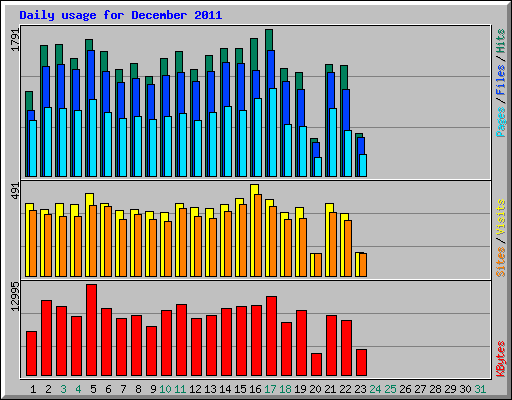
Task: Click the KBytes legend label
Action: pyautogui.click(x=500, y=359)
